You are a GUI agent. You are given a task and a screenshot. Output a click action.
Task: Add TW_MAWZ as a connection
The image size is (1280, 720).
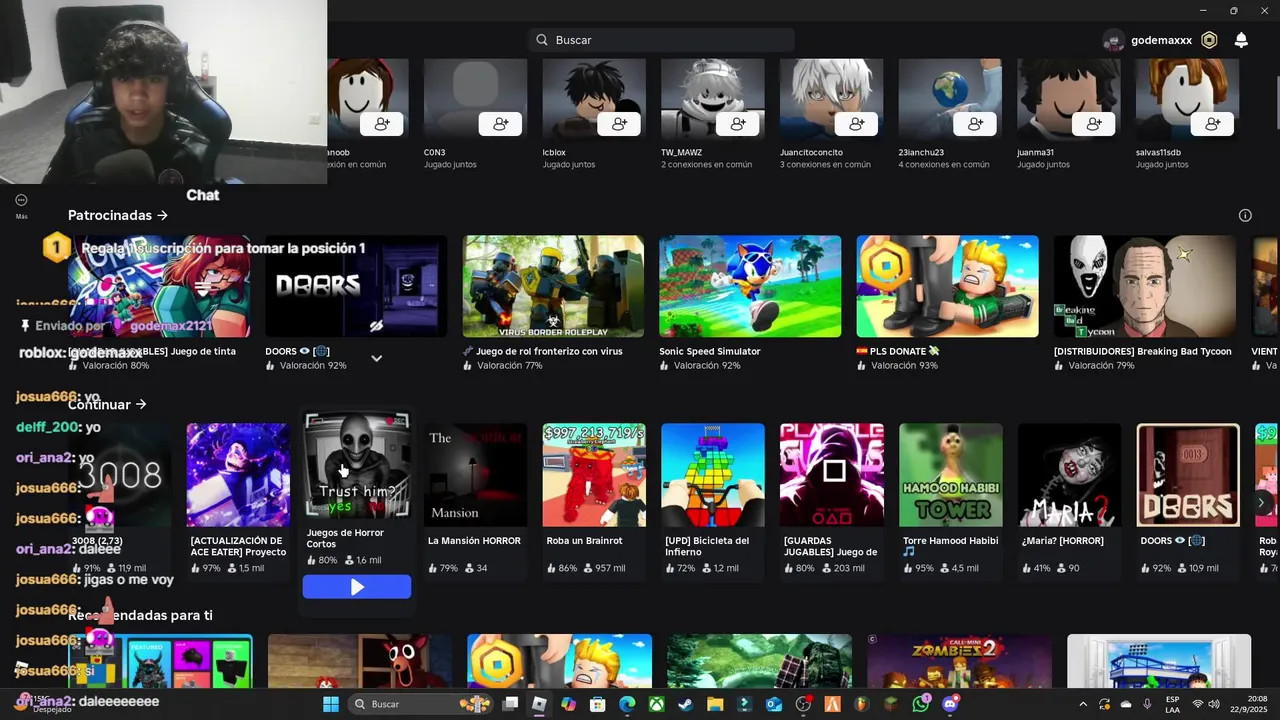point(738,124)
